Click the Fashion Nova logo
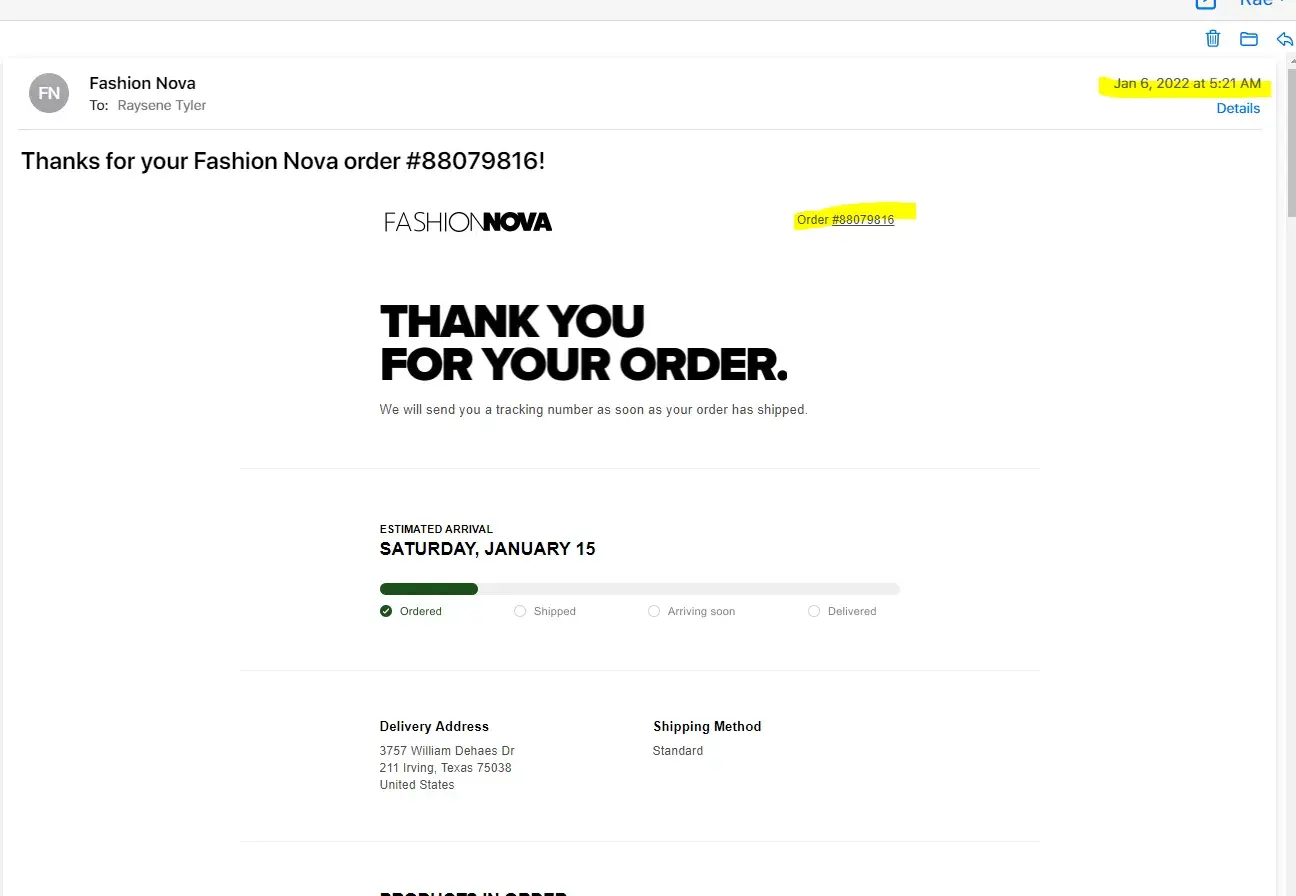This screenshot has width=1296, height=896. click(x=468, y=221)
